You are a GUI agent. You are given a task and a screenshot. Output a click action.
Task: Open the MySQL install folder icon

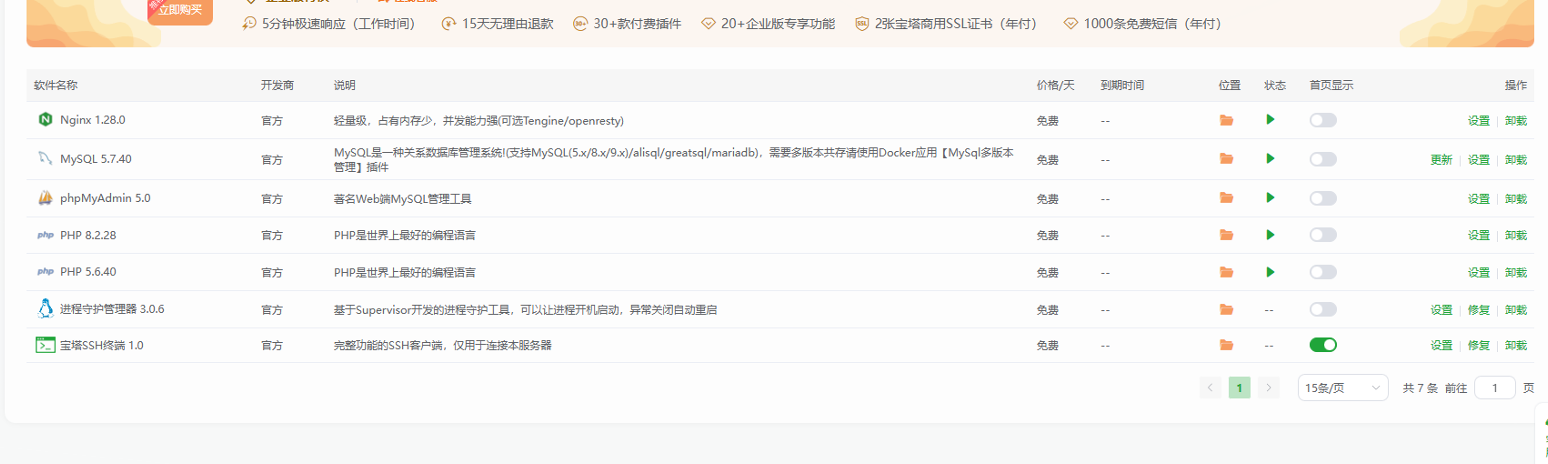coord(1226,158)
